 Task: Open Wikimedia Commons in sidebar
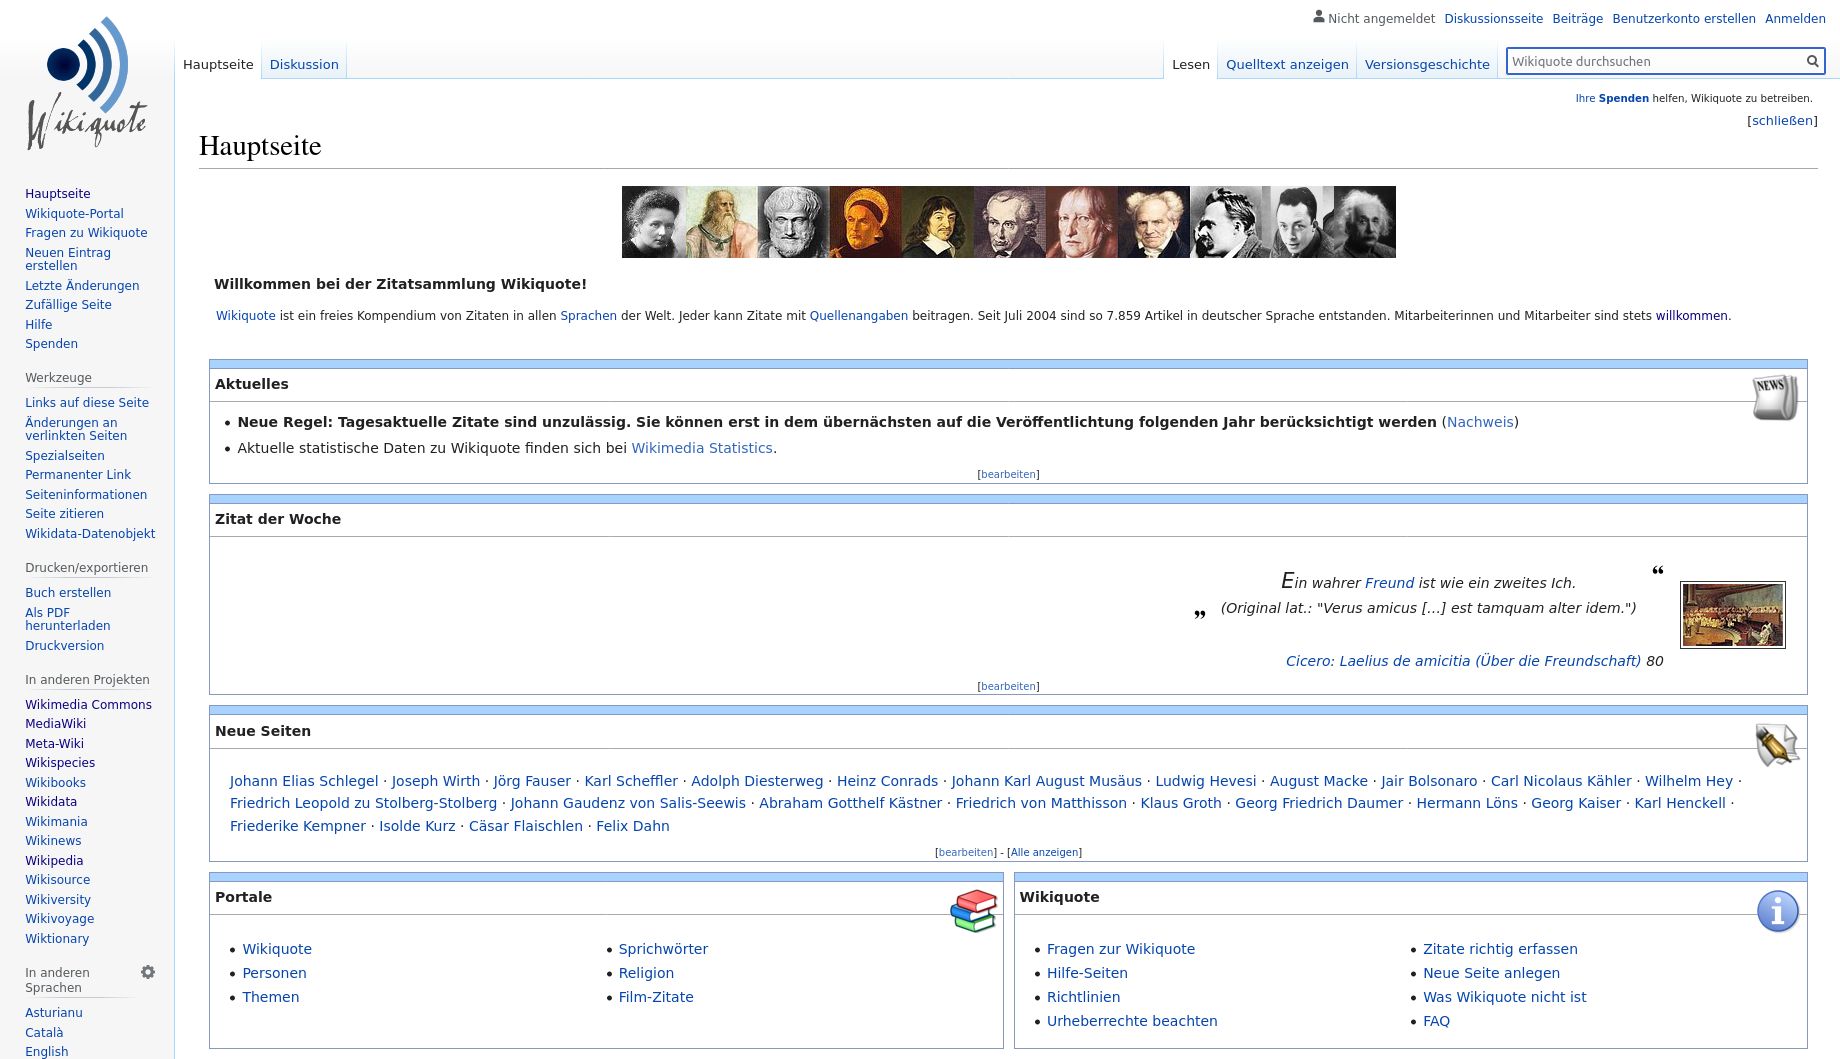[88, 704]
